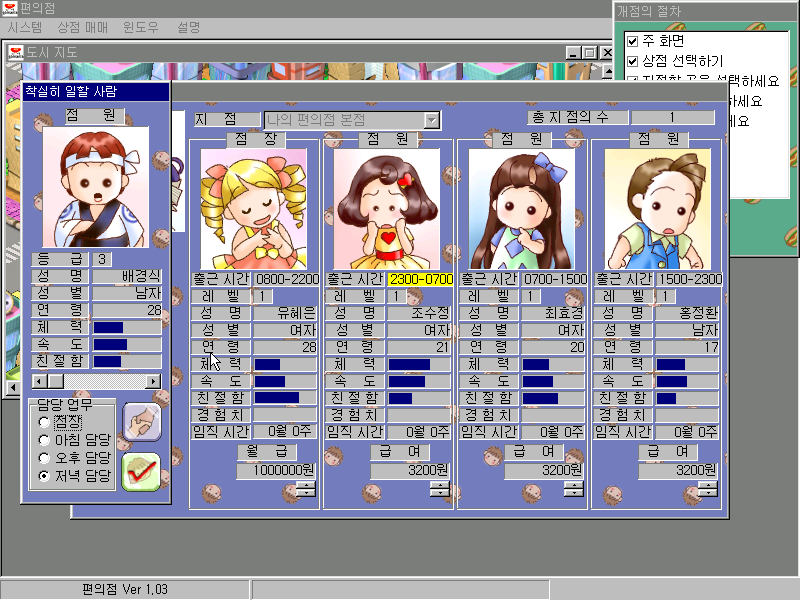This screenshot has width=800, height=600.
Task: Click shift time 1500-2300
Action: (690, 279)
